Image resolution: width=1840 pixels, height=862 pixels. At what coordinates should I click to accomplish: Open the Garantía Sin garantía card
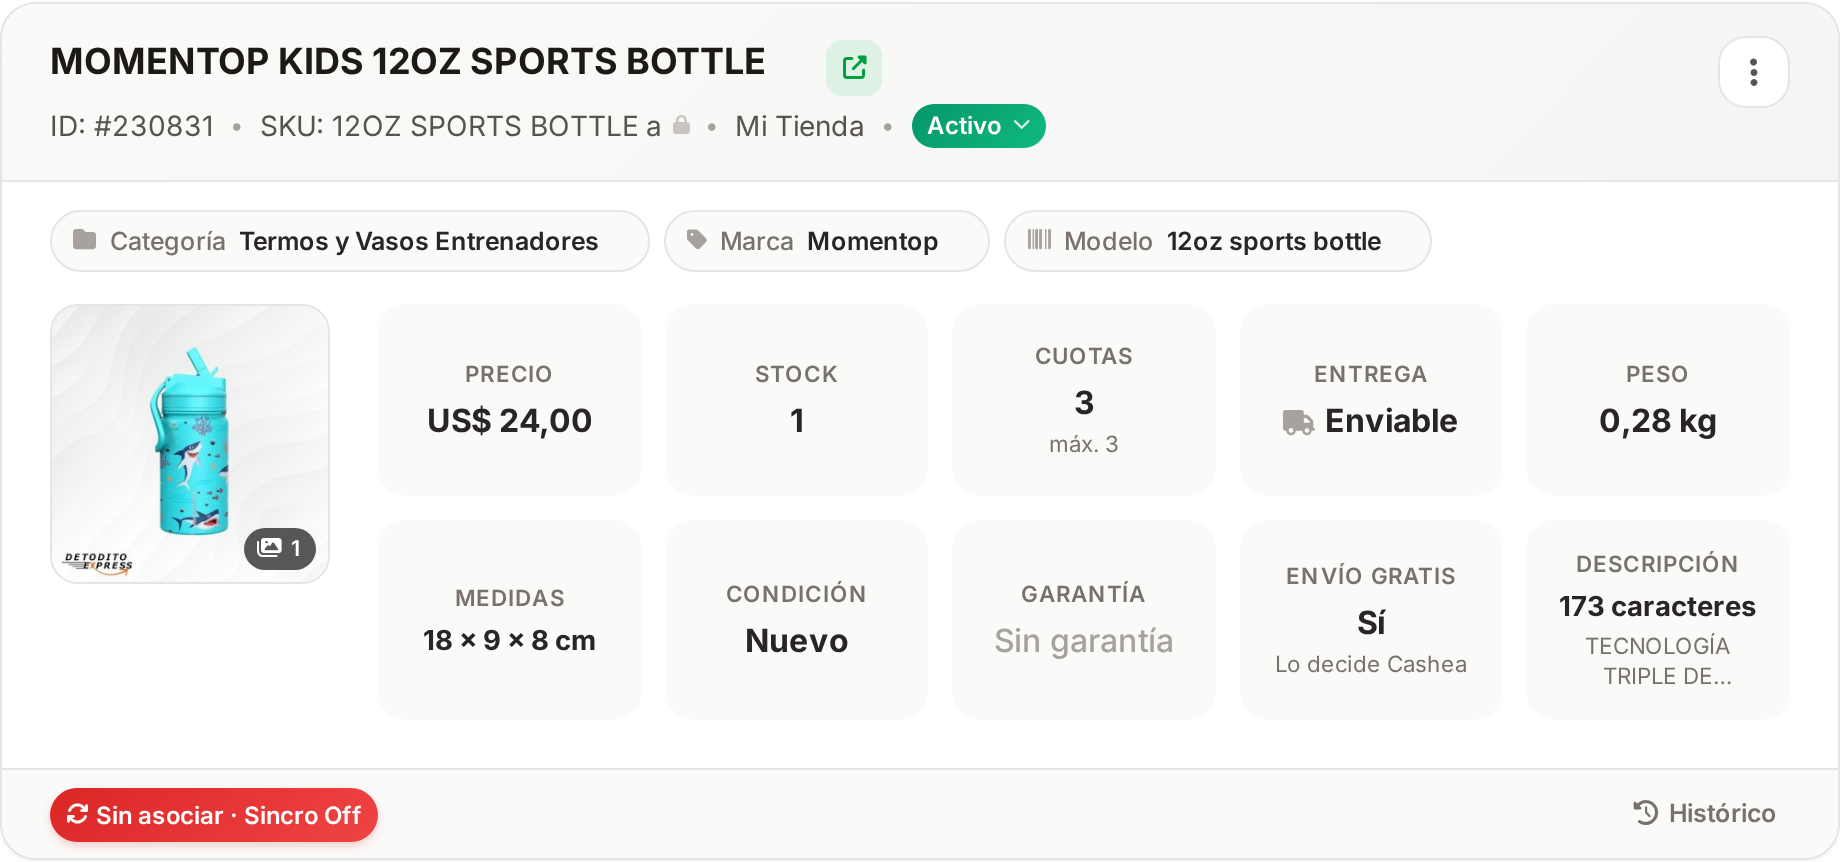(1084, 620)
